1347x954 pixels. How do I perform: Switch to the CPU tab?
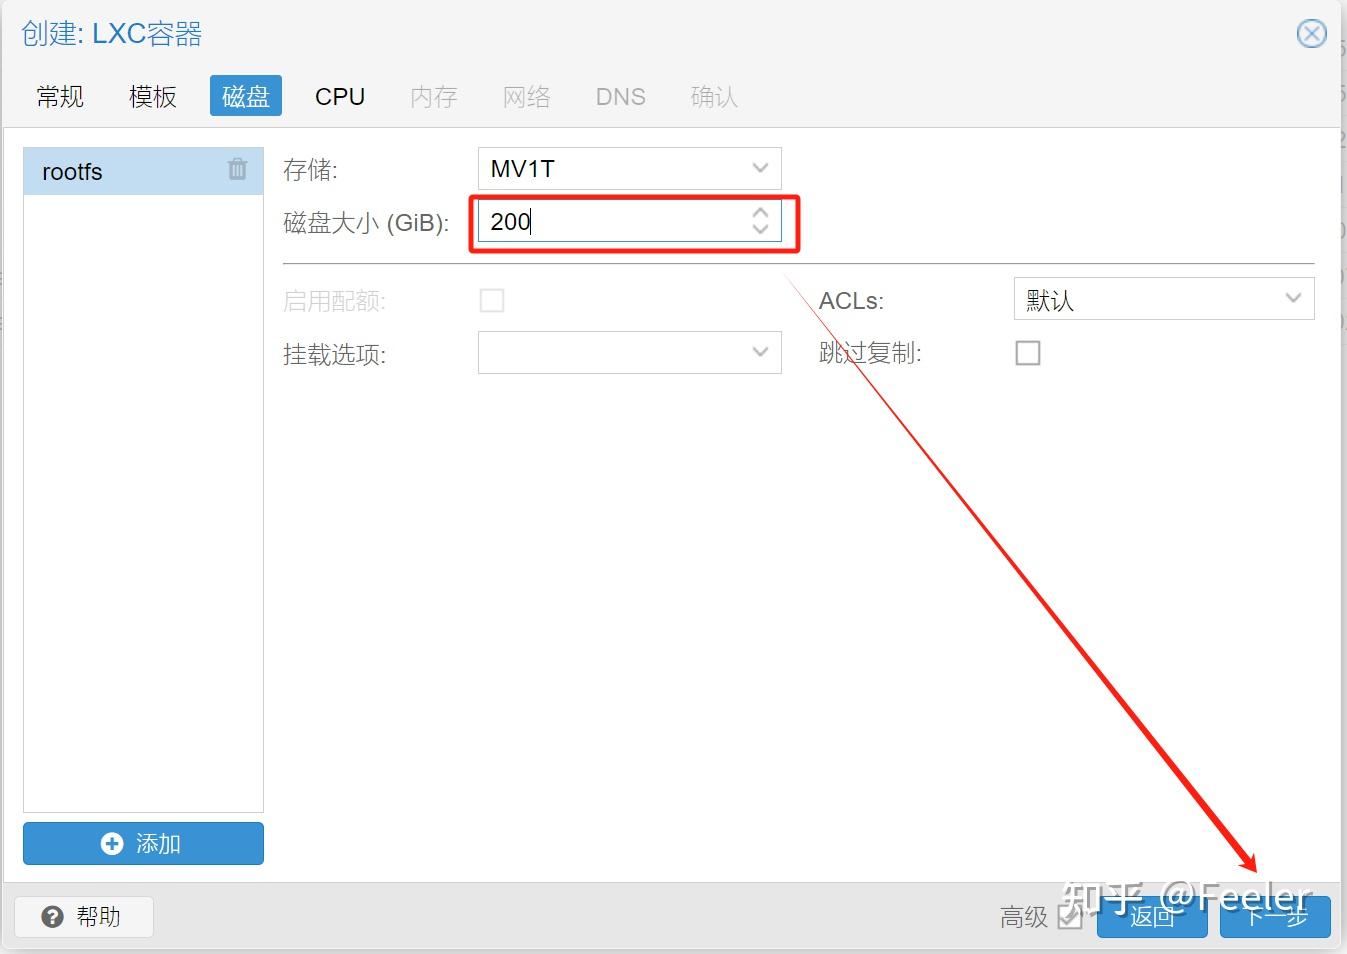[x=339, y=96]
